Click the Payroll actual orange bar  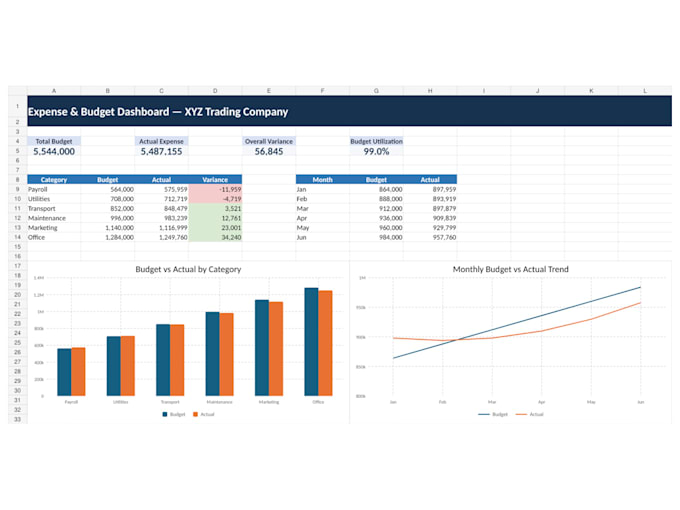pos(78,372)
